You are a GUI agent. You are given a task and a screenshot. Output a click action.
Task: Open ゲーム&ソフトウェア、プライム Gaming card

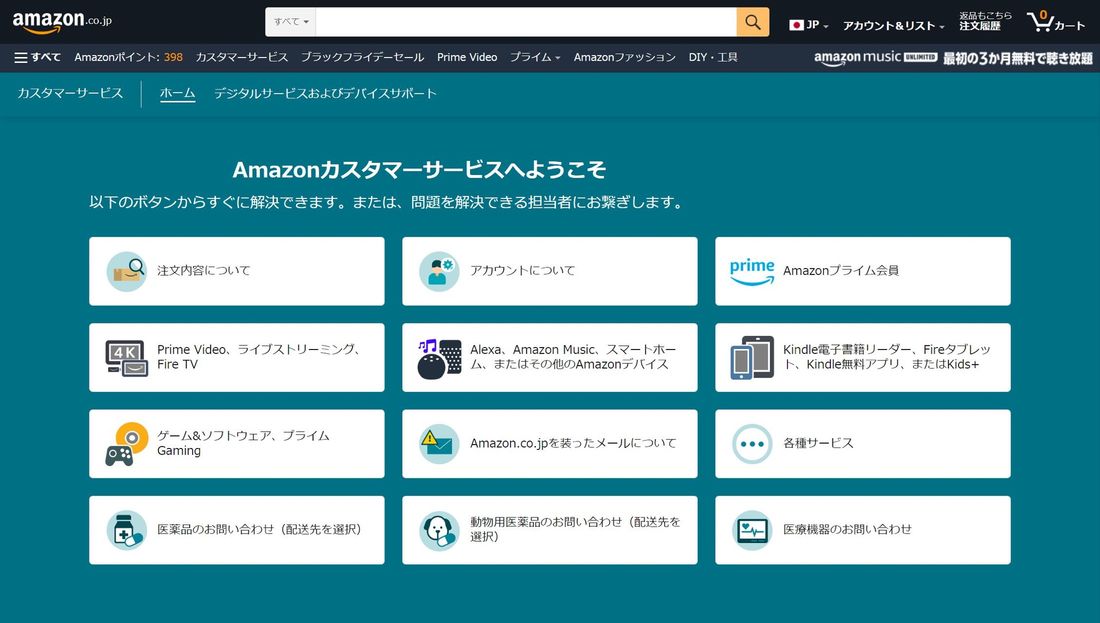[x=237, y=444]
